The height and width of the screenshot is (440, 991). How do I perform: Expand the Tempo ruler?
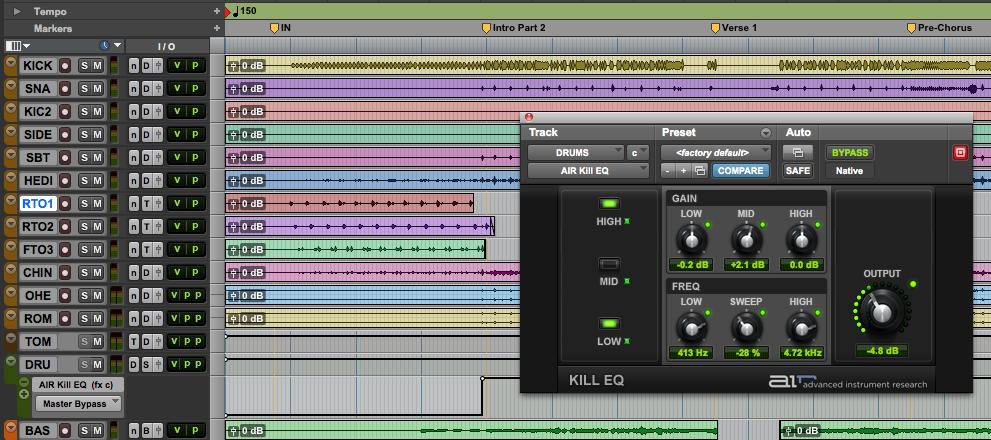[x=17, y=11]
